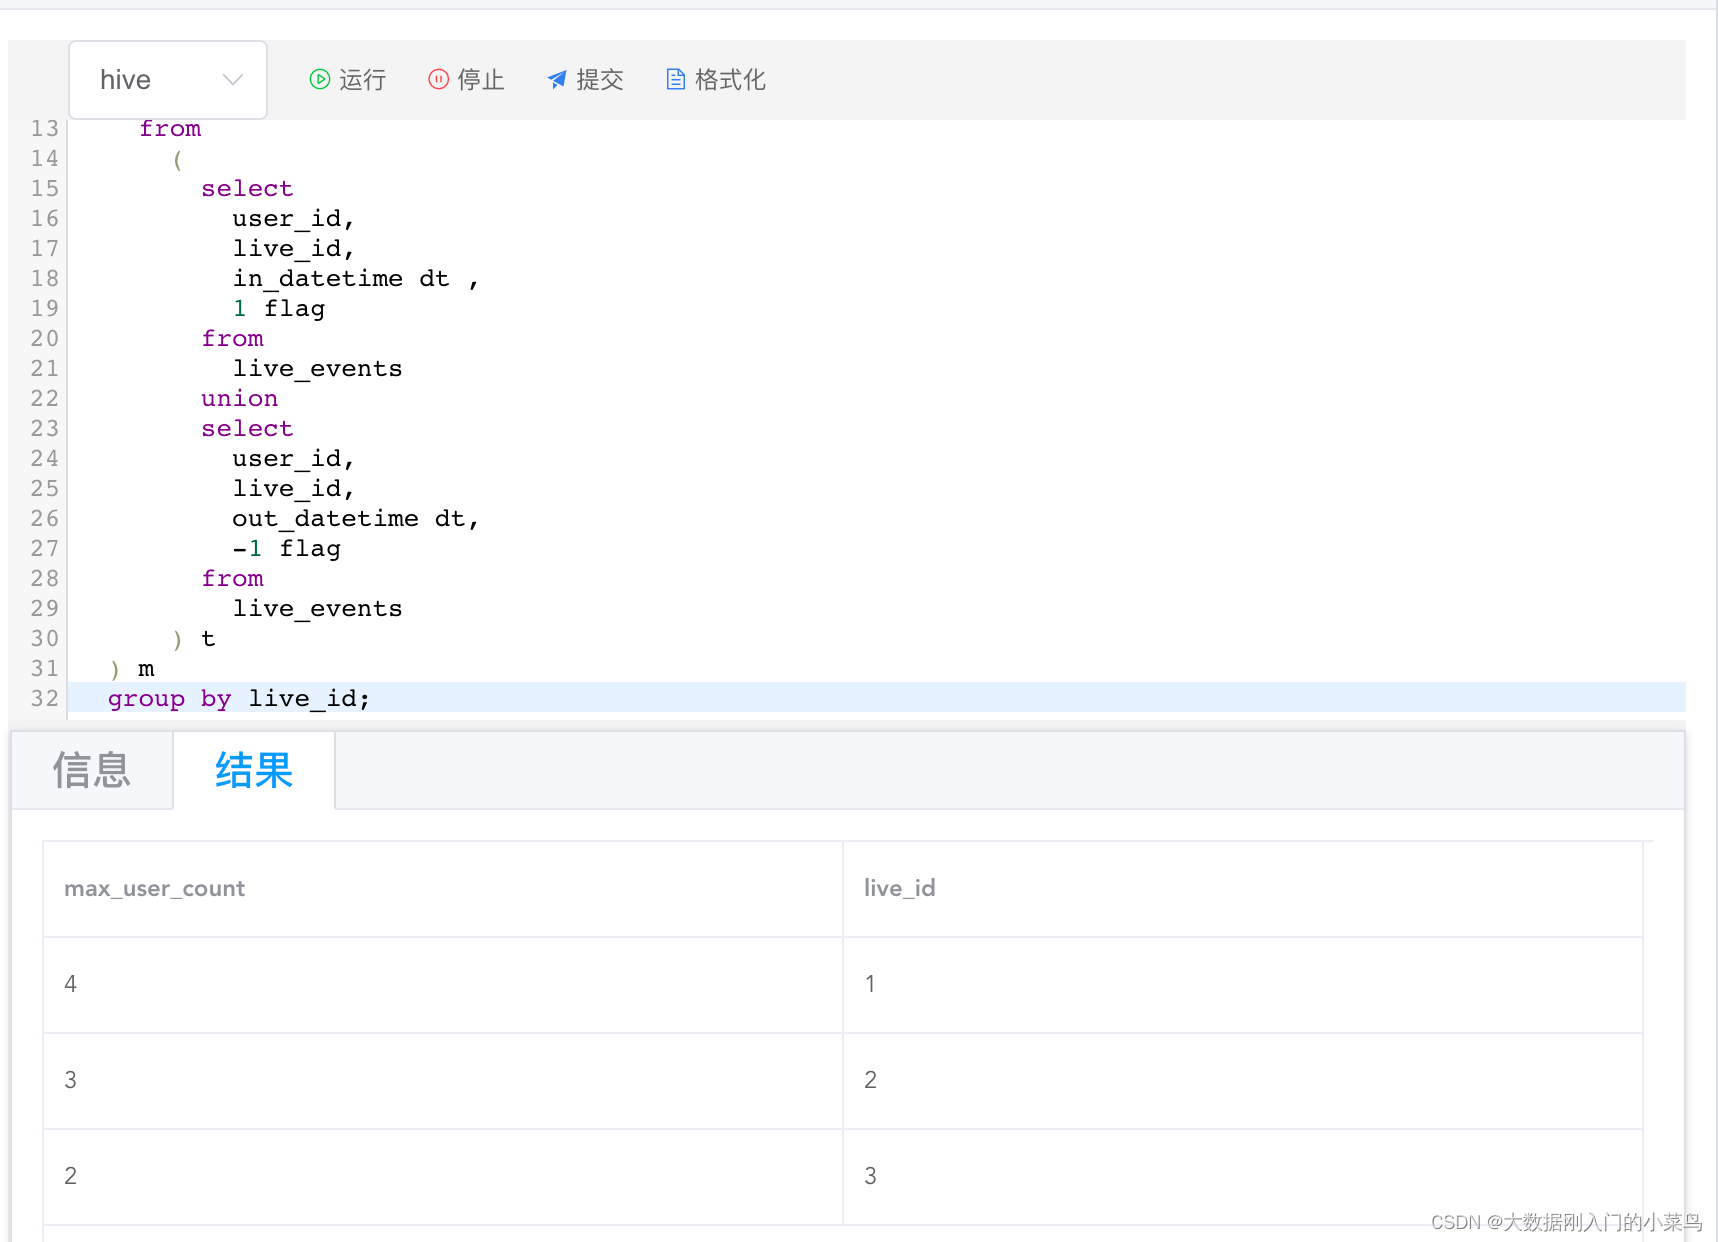Select live_id cell in the max_user_count 3 row
This screenshot has width=1718, height=1242.
point(1243,1080)
